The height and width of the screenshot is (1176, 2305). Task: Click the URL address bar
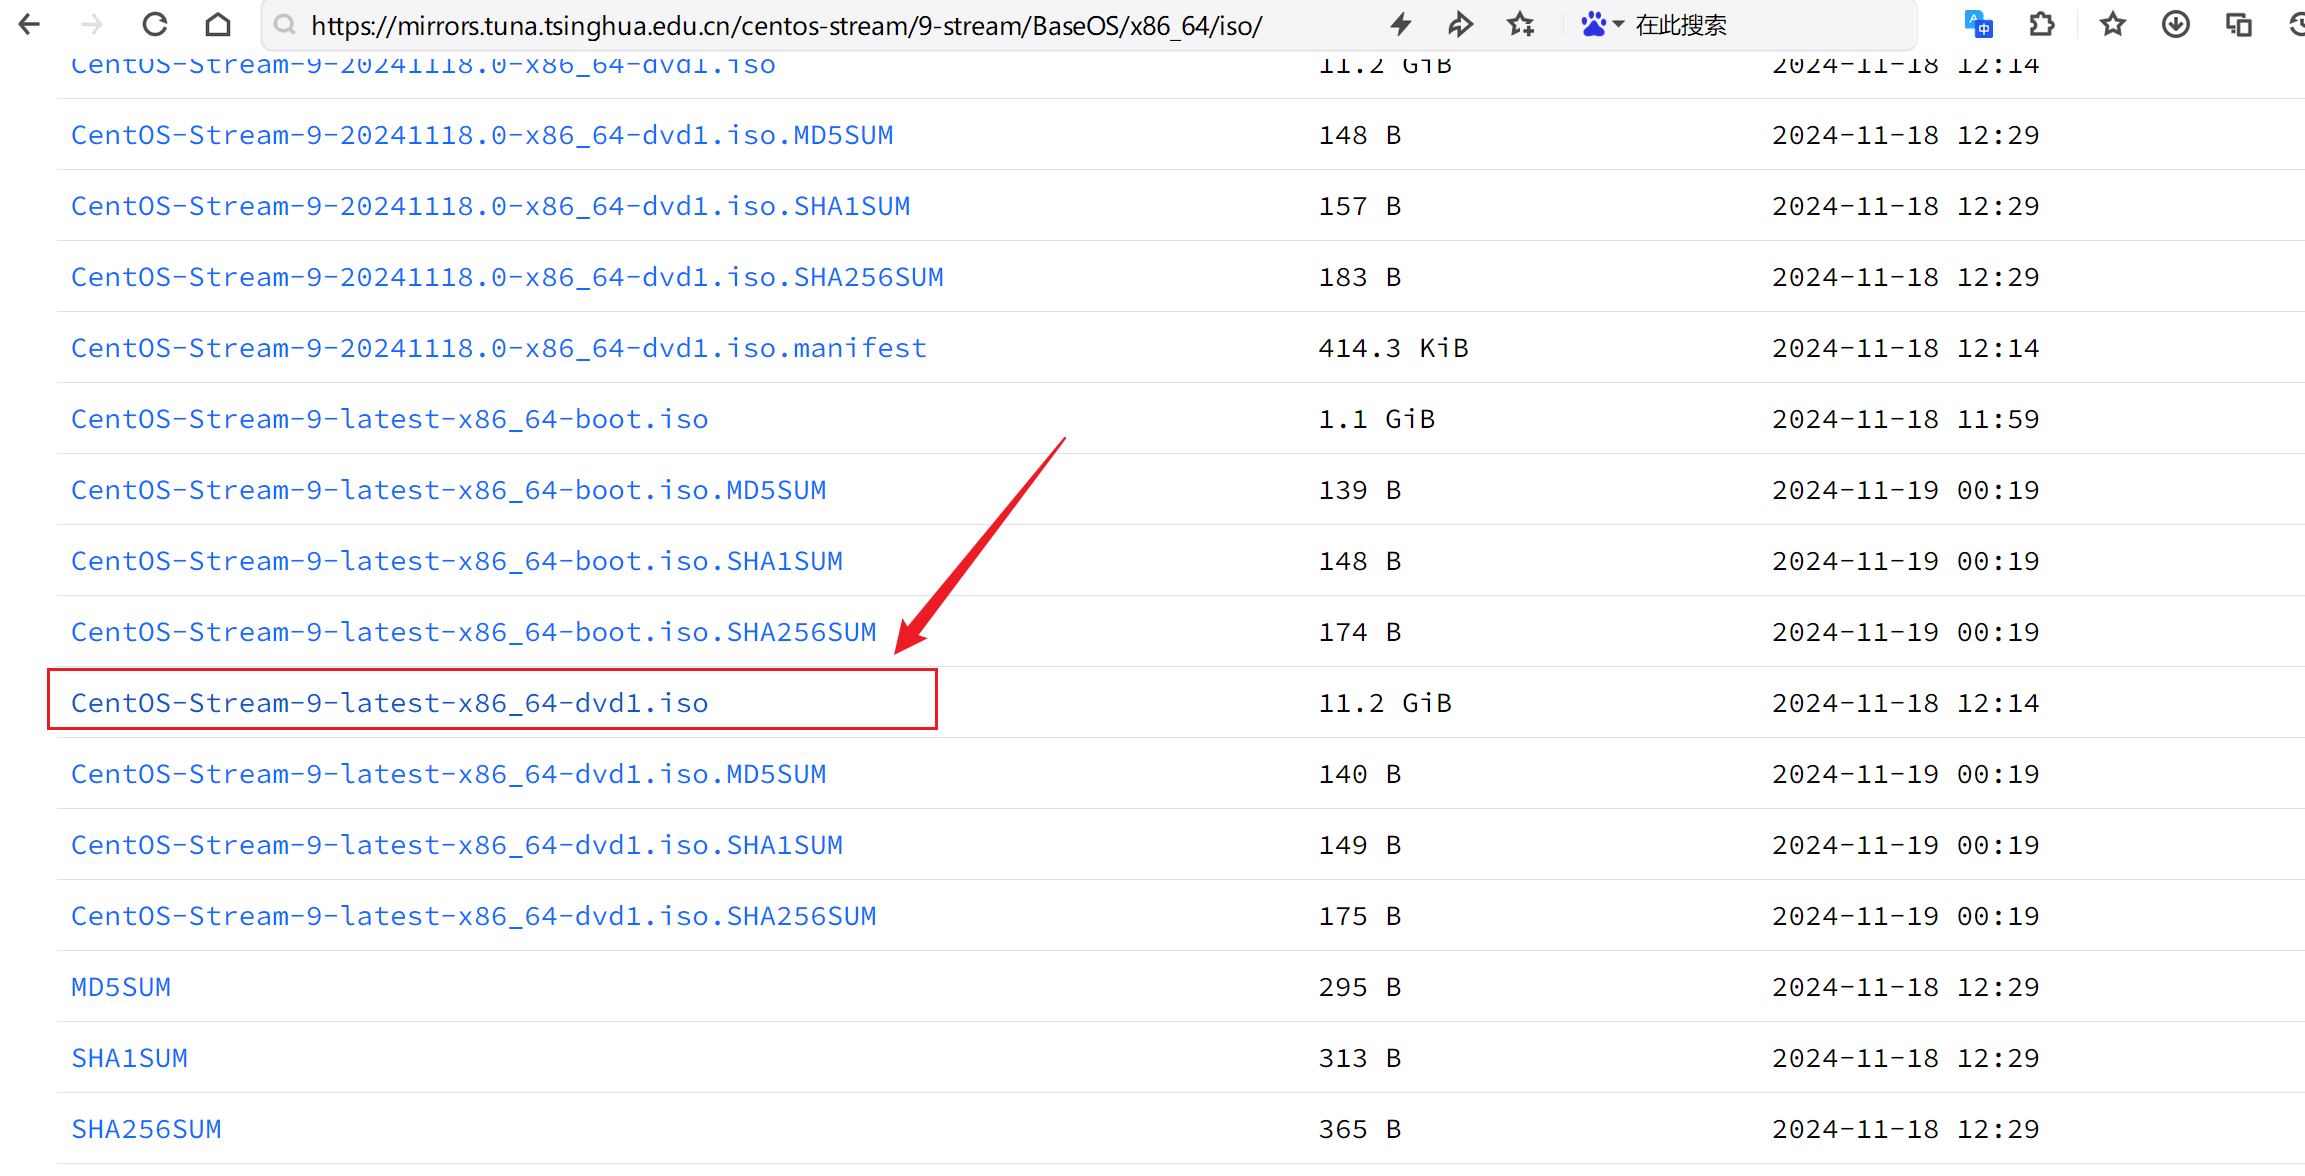786,25
